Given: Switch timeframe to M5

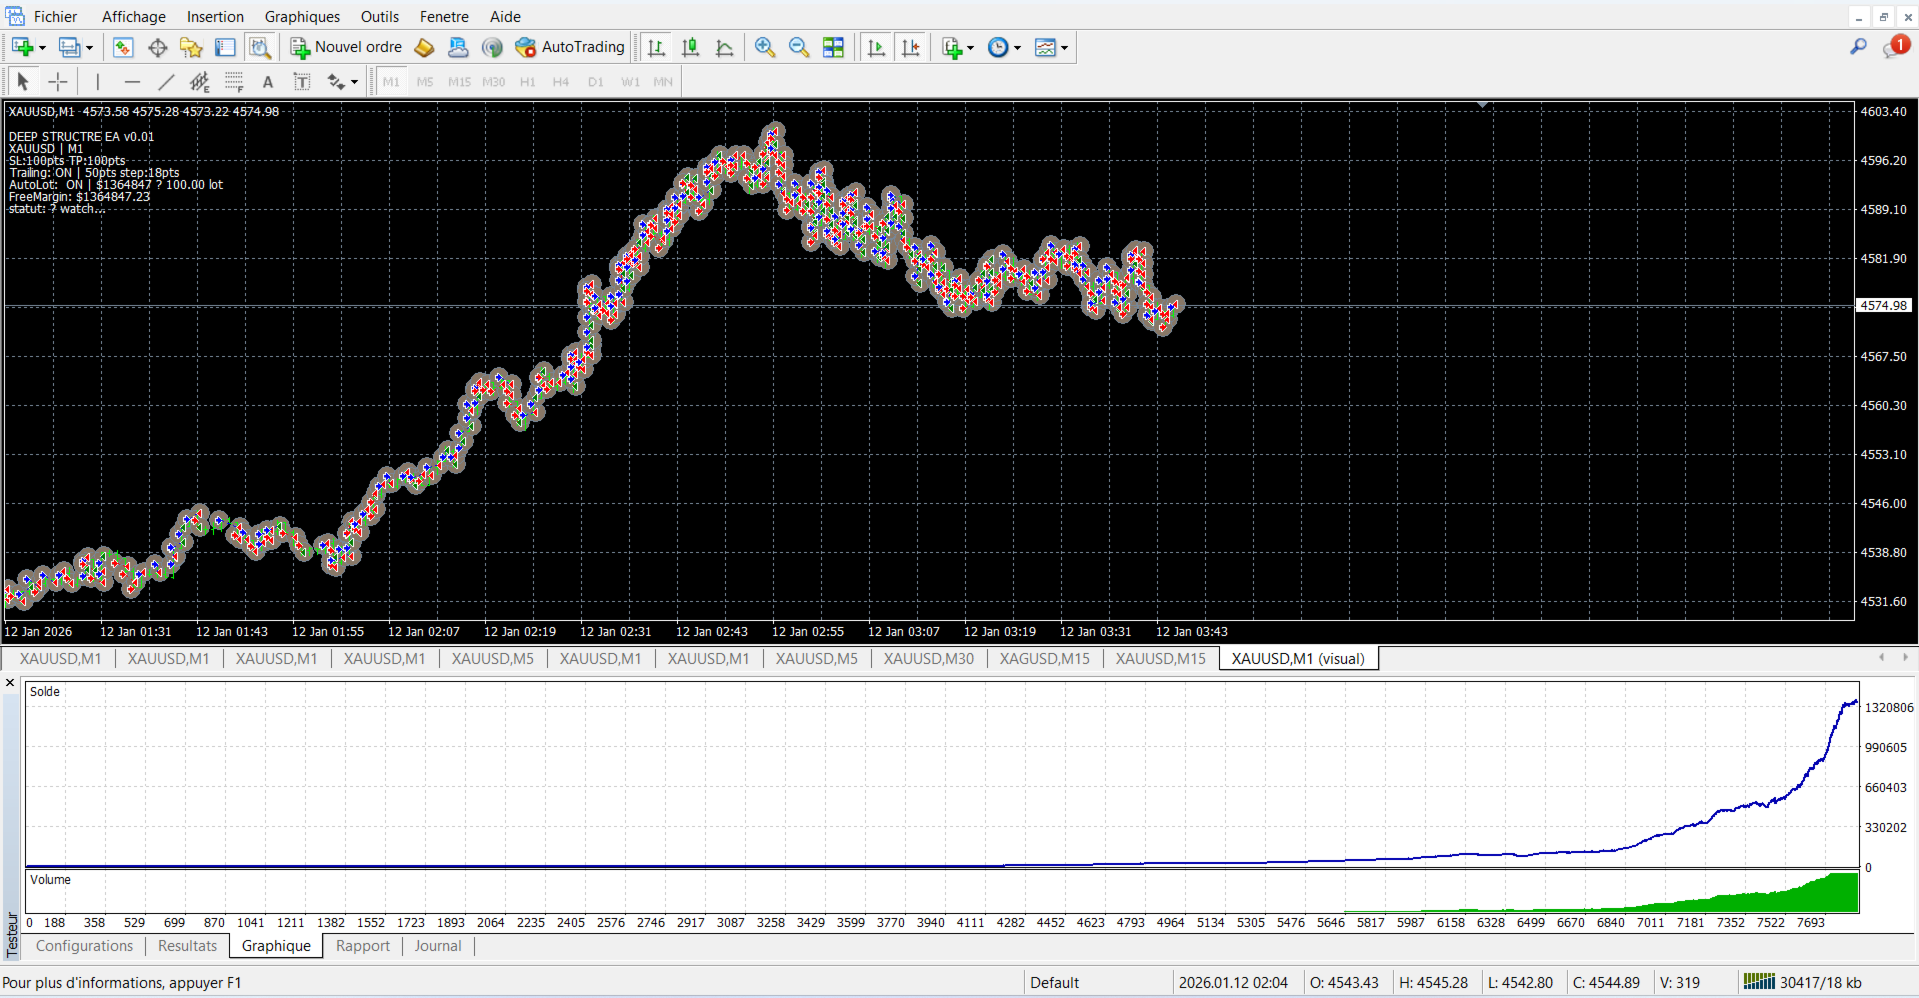Looking at the screenshot, I should [x=425, y=82].
